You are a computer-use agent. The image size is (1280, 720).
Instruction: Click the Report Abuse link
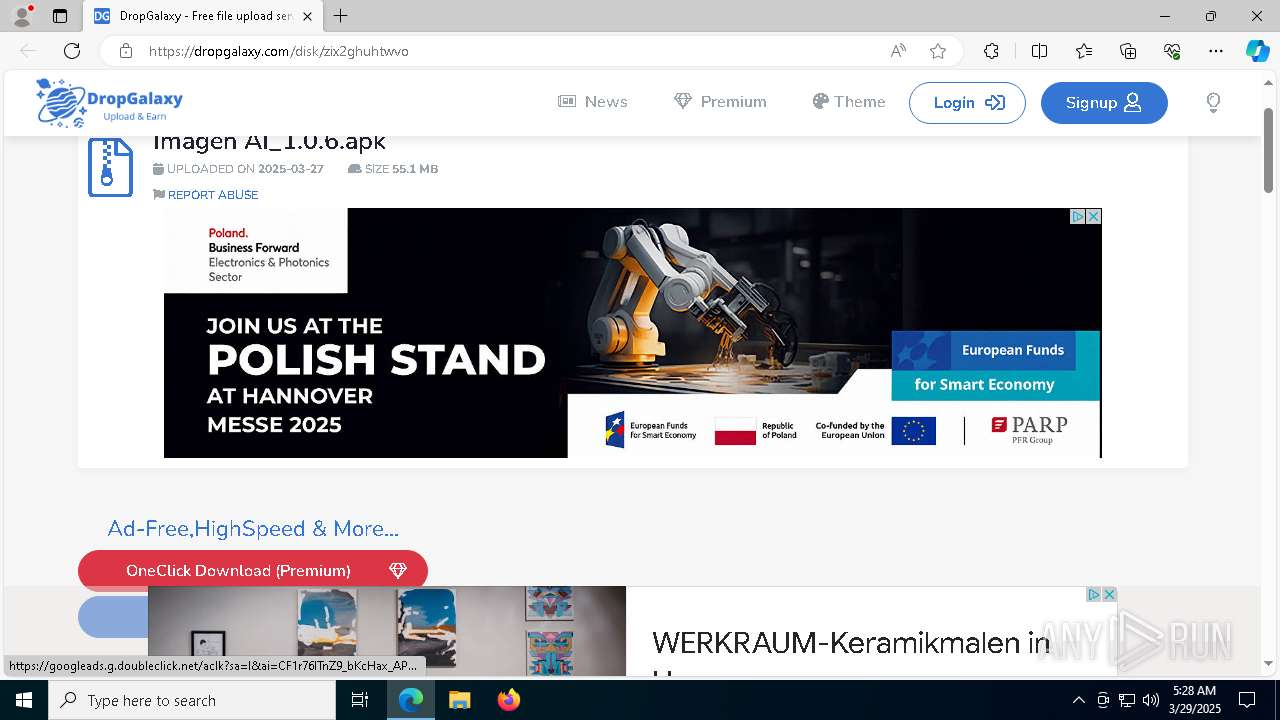[x=206, y=195]
